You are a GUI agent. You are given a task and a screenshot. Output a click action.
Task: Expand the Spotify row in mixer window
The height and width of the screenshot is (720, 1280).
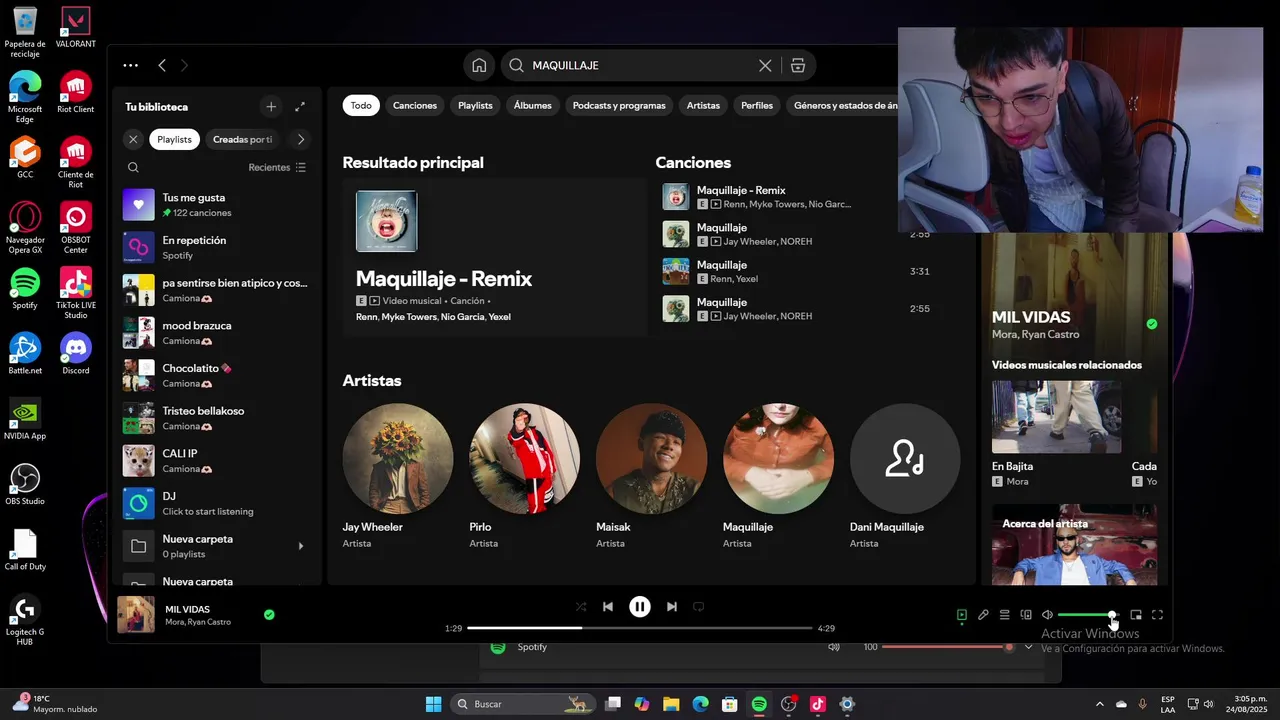pos(1028,647)
